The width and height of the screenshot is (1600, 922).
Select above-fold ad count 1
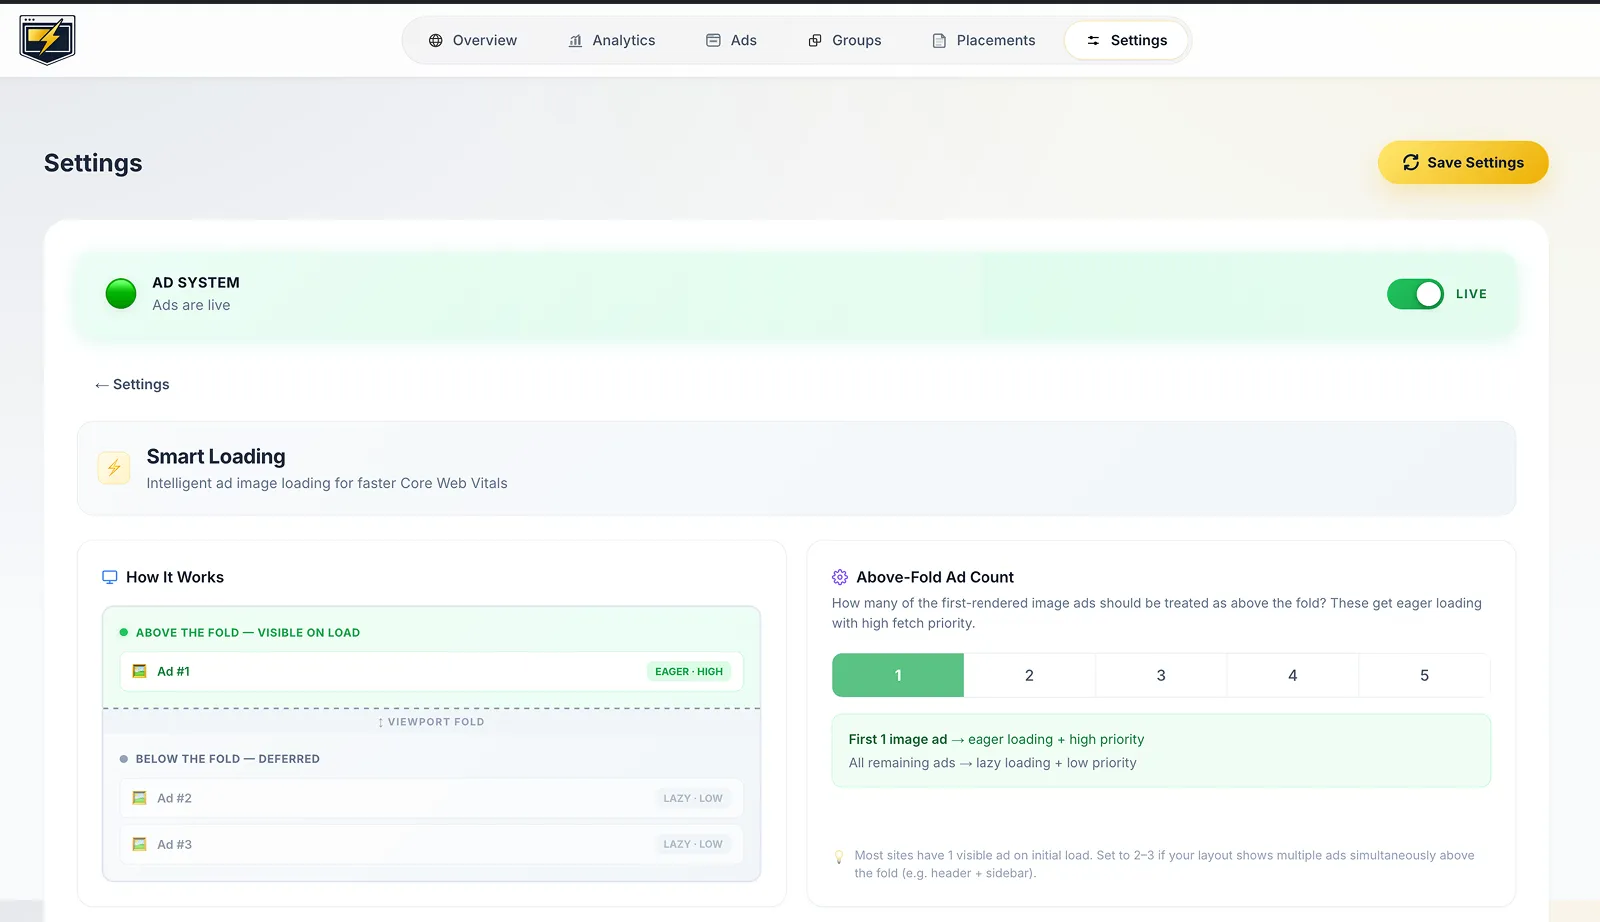pos(898,675)
